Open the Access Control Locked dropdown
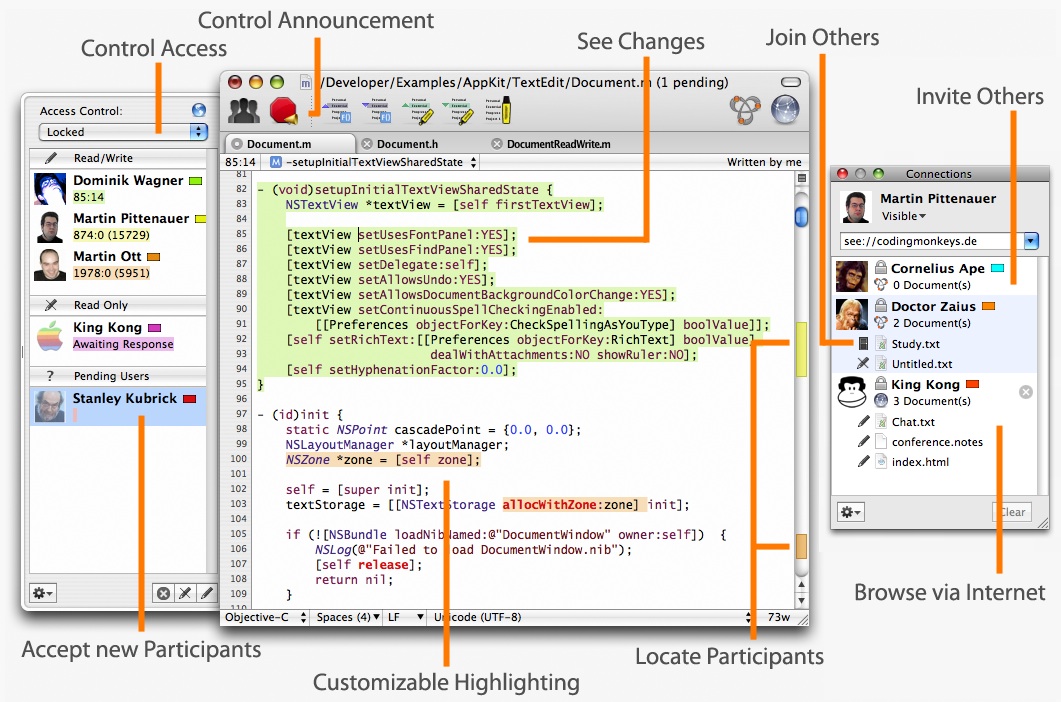1061x702 pixels. coord(123,132)
